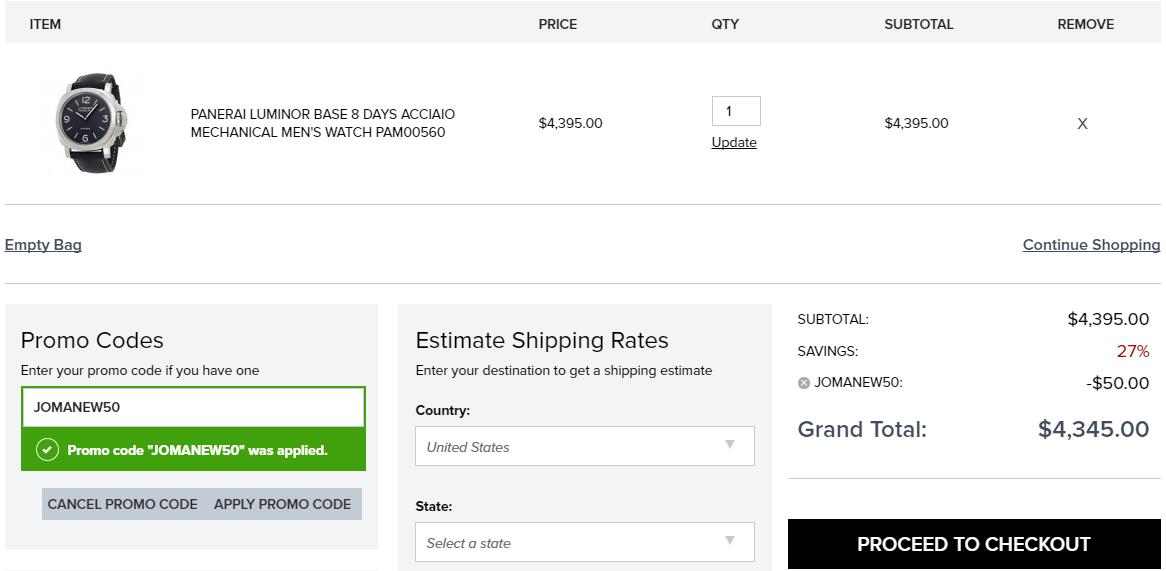Click the promo code applied message
Screen dimensions: 1166x571
[x=193, y=450]
